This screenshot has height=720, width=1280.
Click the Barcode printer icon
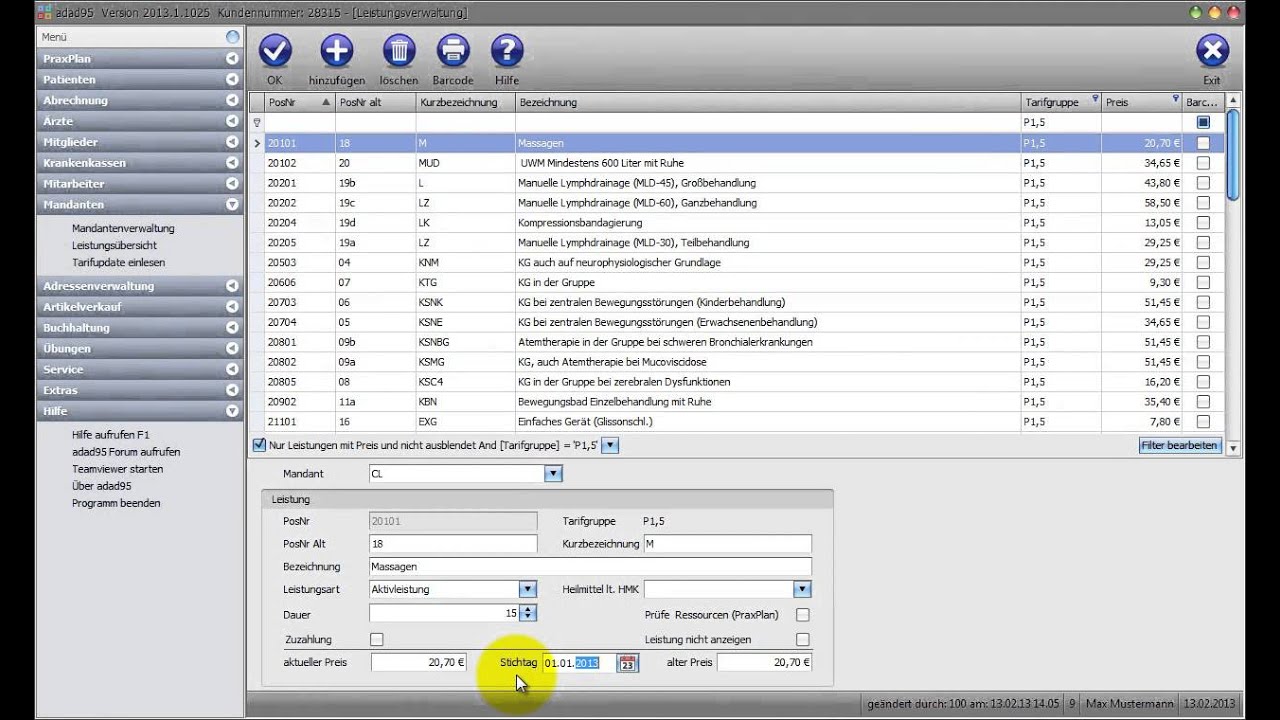(453, 50)
